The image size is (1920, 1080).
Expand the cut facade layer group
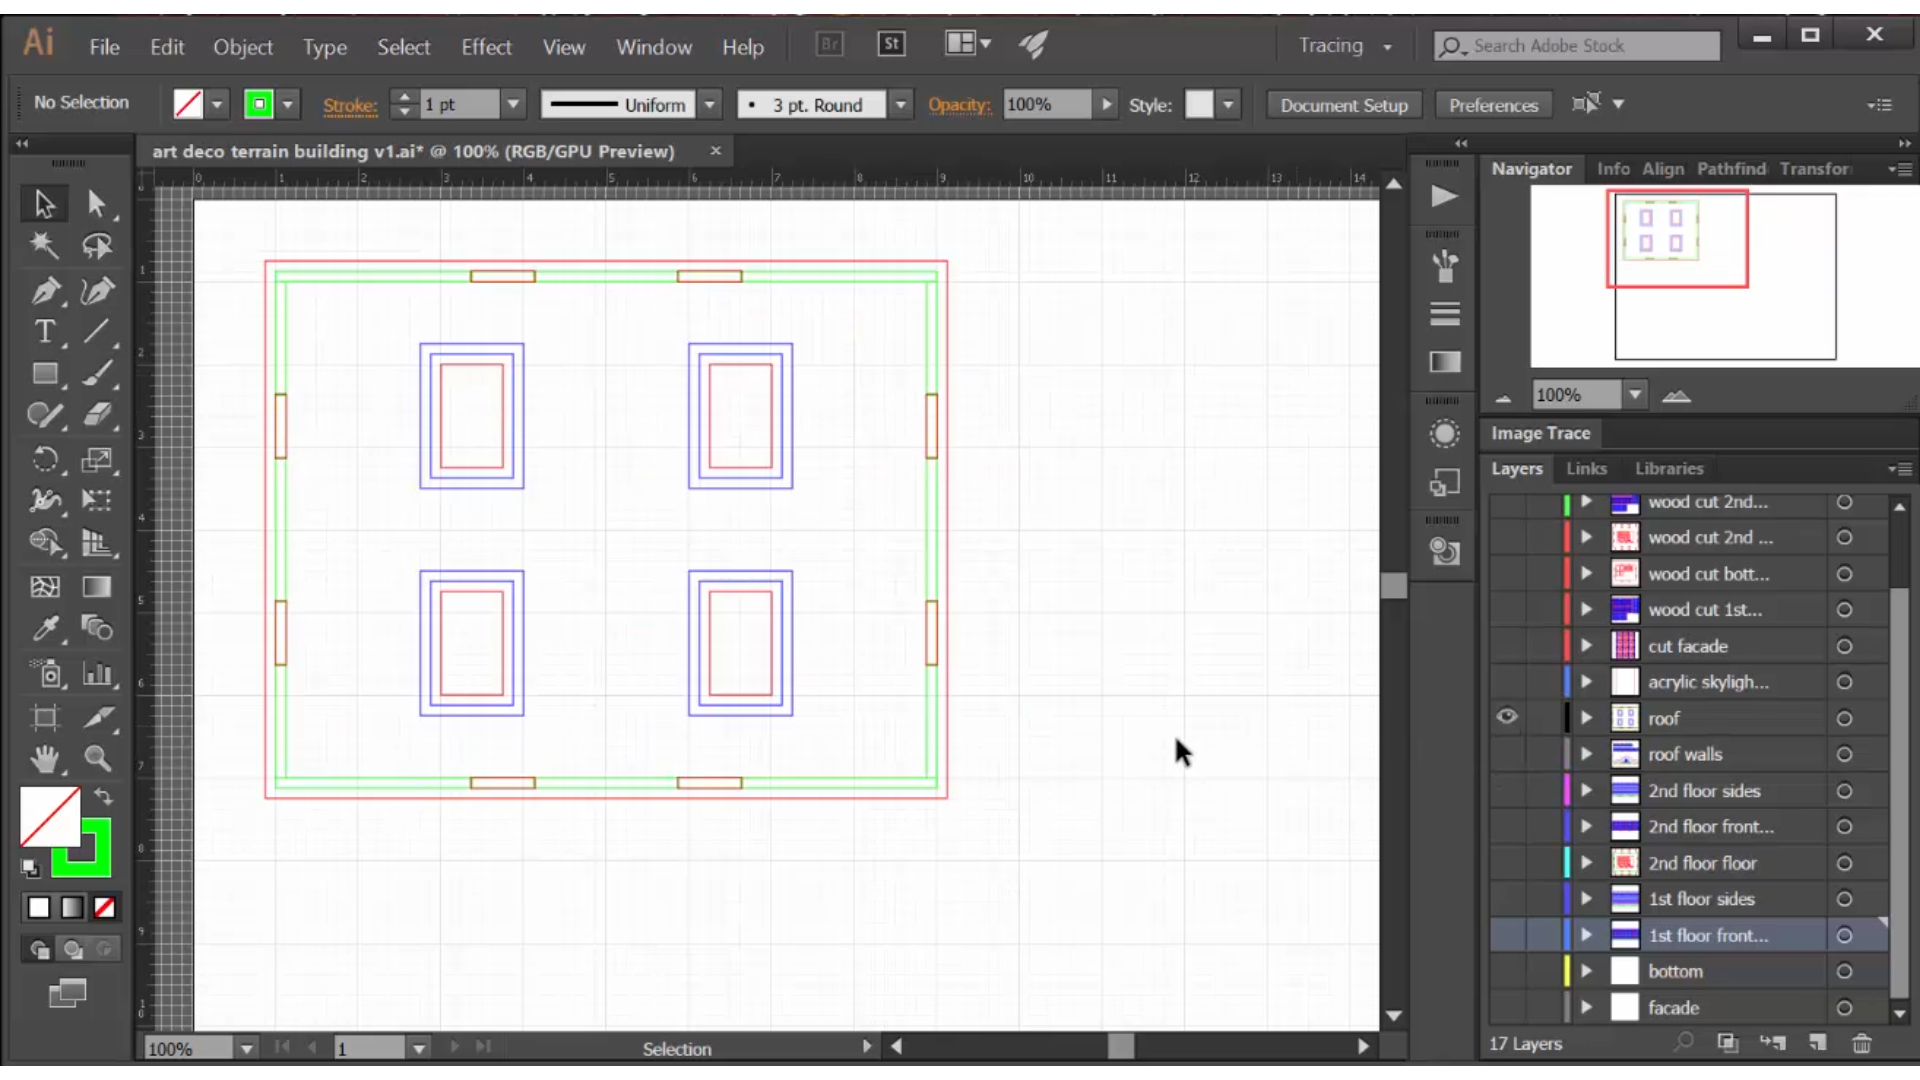click(x=1586, y=646)
